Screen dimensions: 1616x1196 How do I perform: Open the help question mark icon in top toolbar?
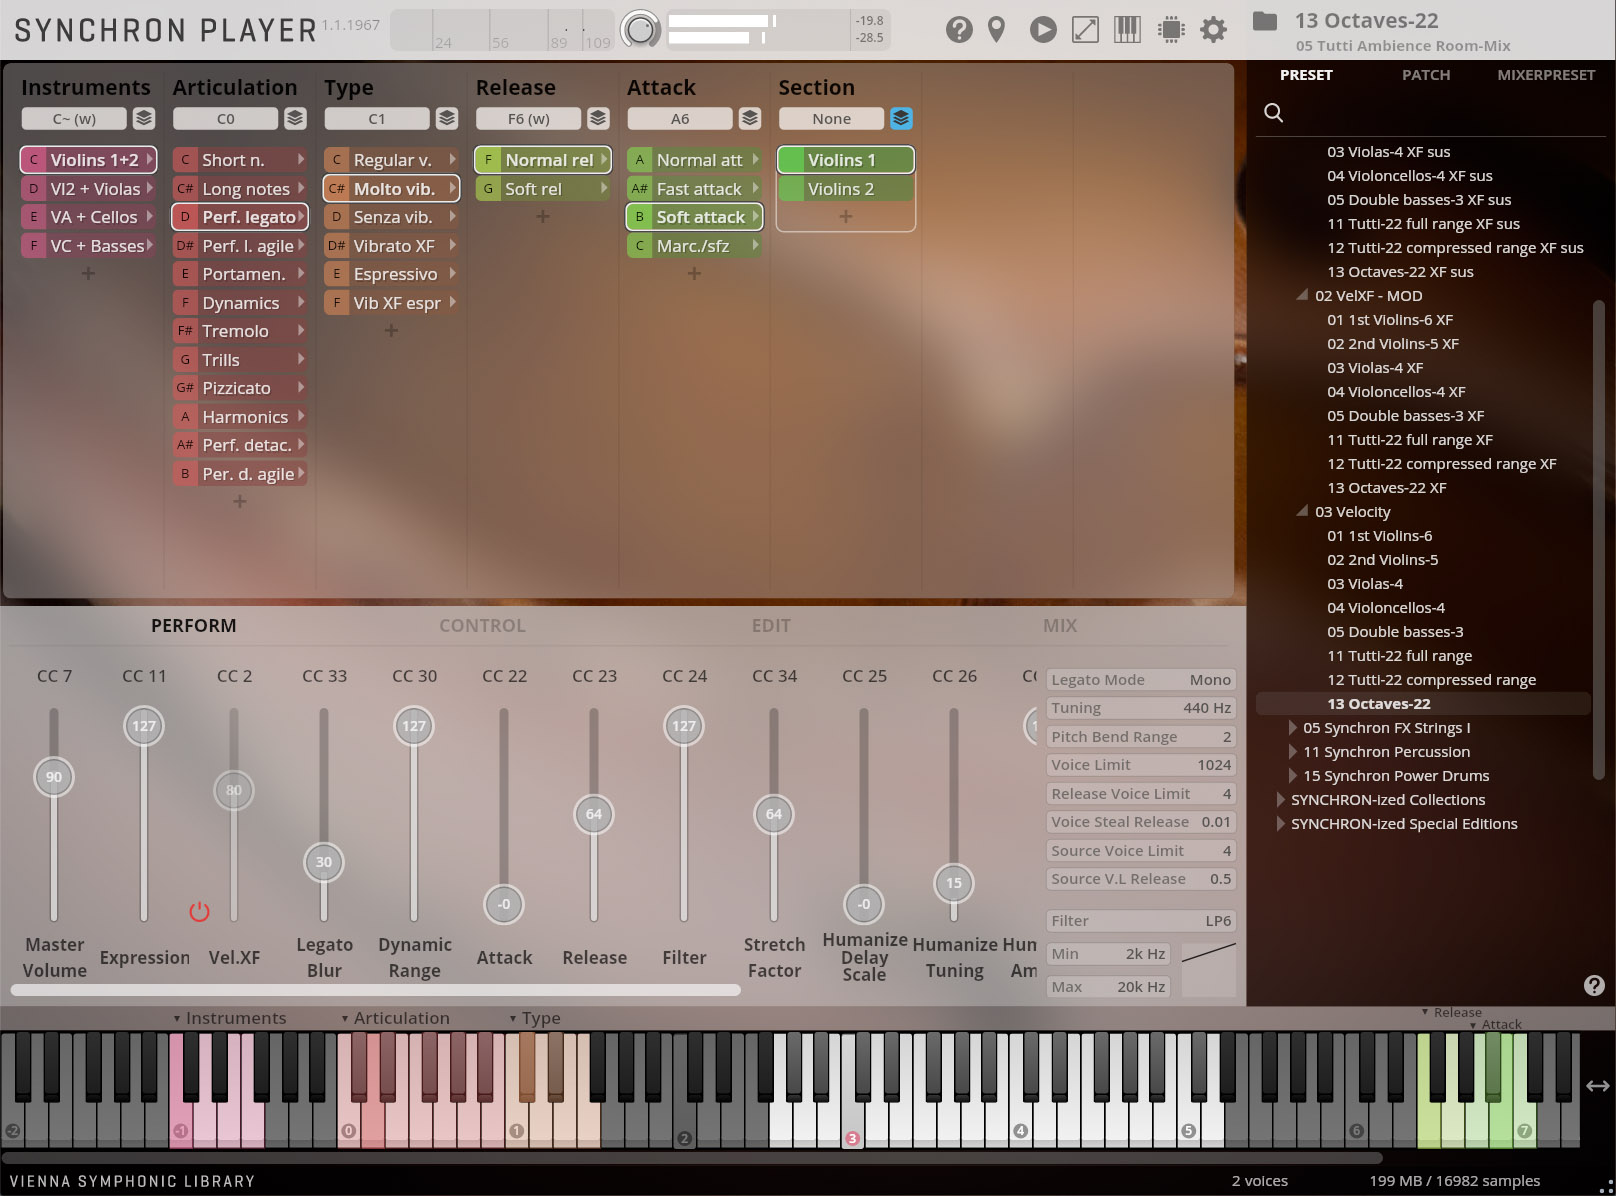[x=959, y=30]
